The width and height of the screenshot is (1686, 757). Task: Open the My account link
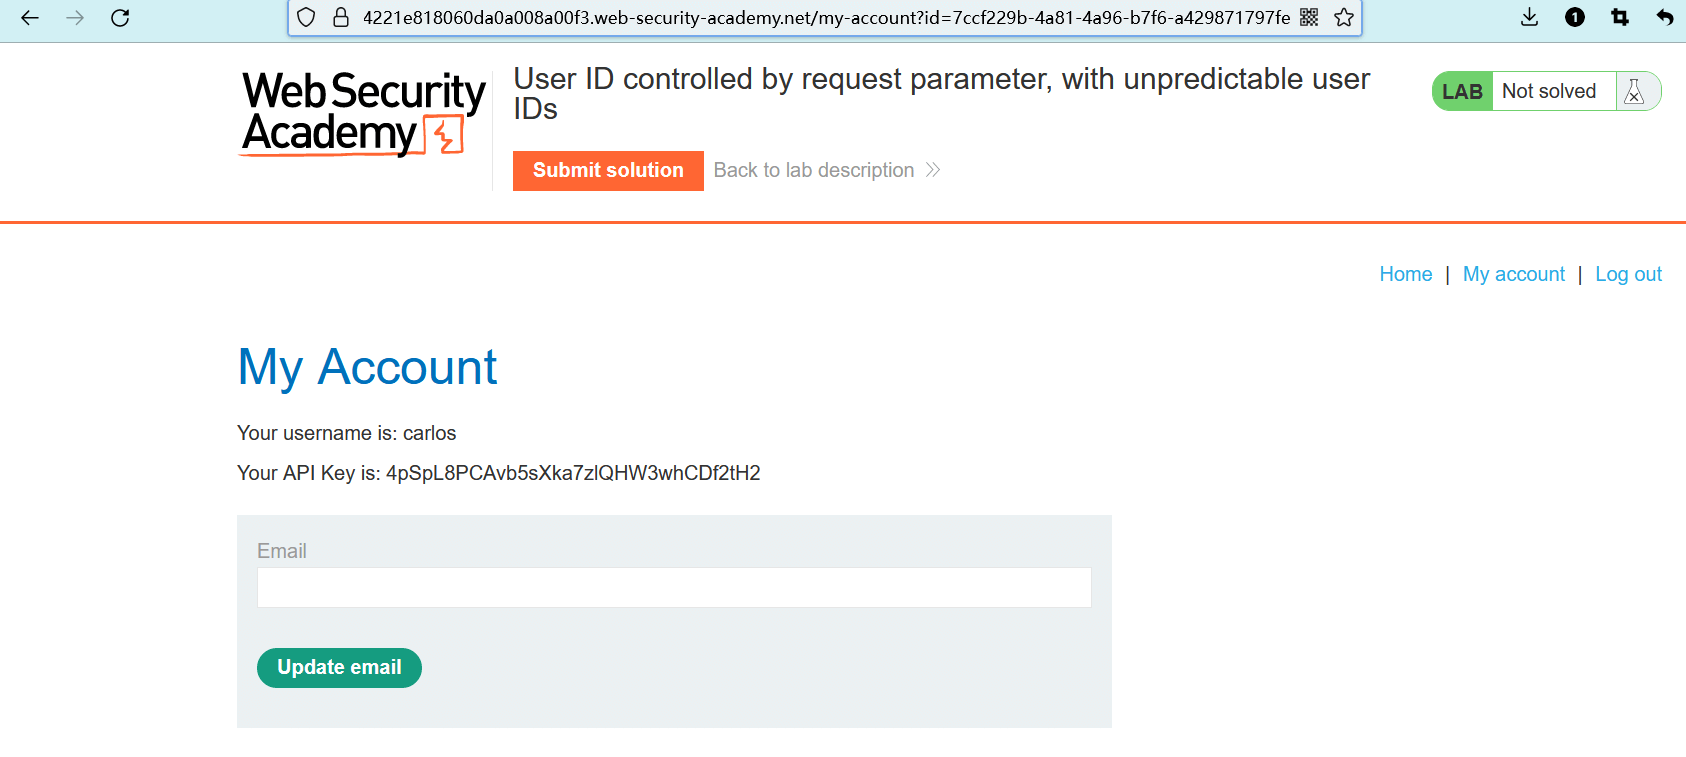tap(1513, 274)
